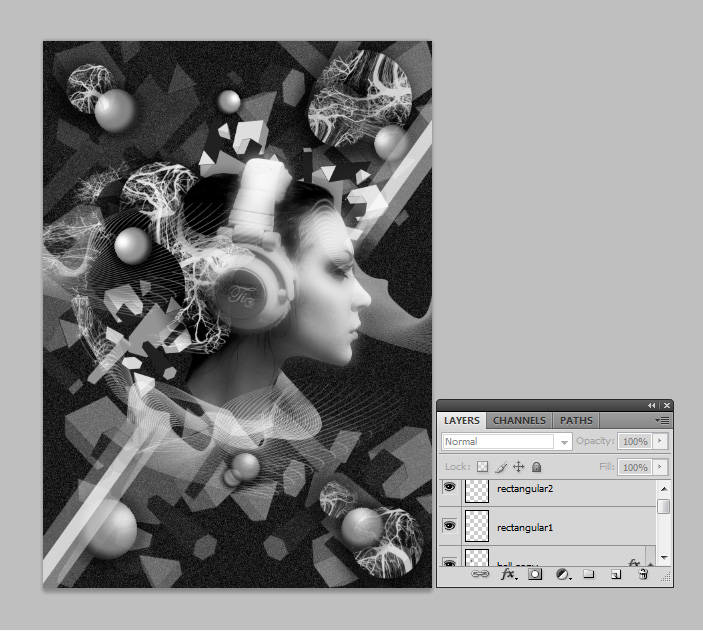
Task: Click the delete layer trash icon
Action: coord(644,575)
